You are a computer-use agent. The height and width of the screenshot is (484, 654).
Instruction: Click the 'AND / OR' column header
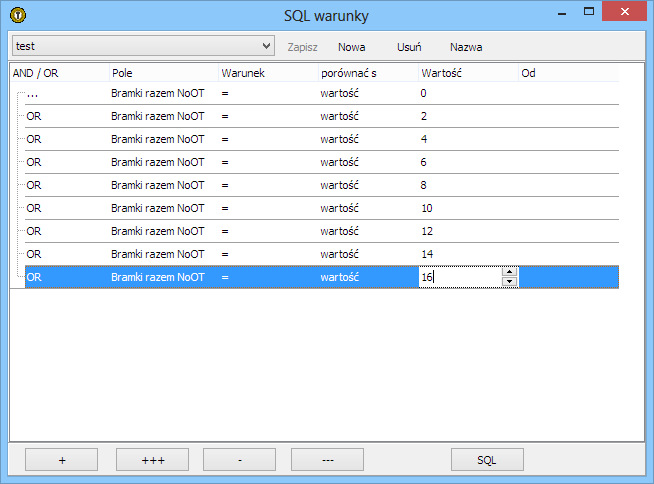tap(60, 73)
